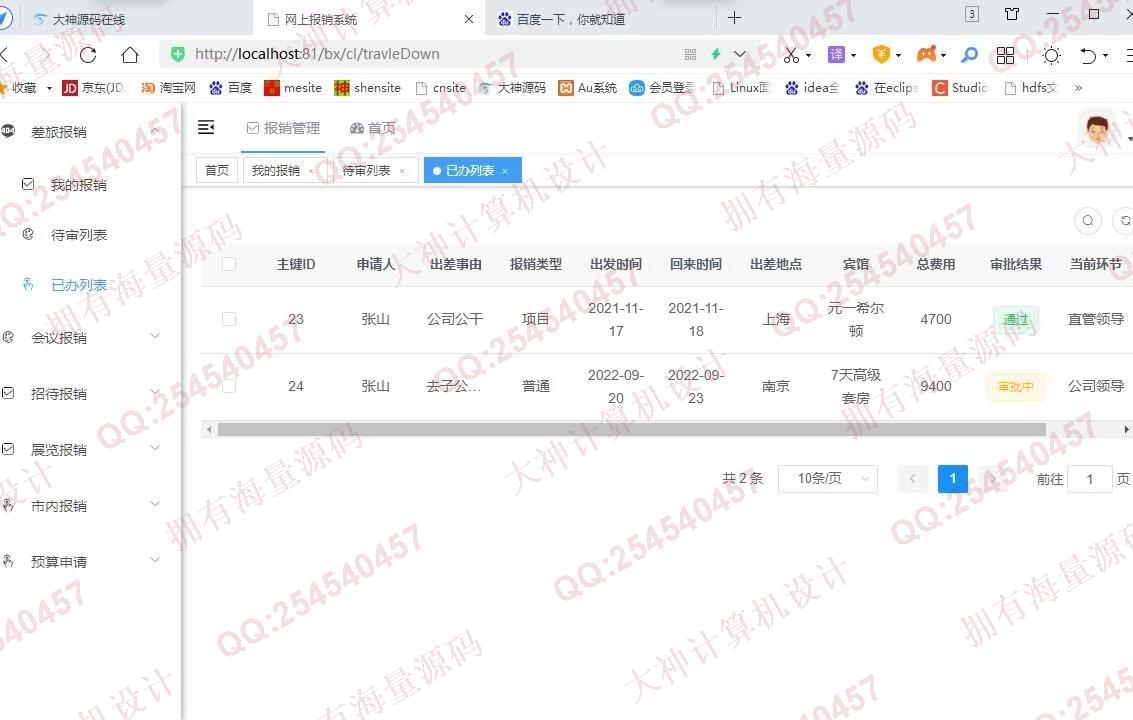Click the 总费用 column header
The image size is (1133, 720).
point(936,265)
